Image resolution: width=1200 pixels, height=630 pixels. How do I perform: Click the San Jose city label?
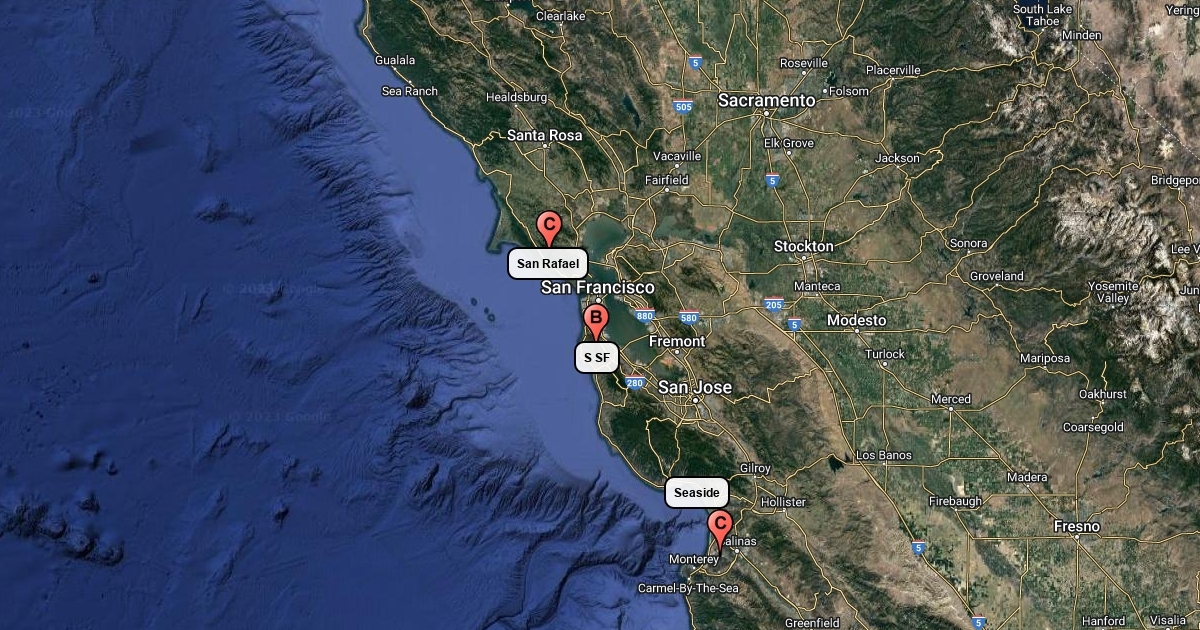[x=695, y=388]
